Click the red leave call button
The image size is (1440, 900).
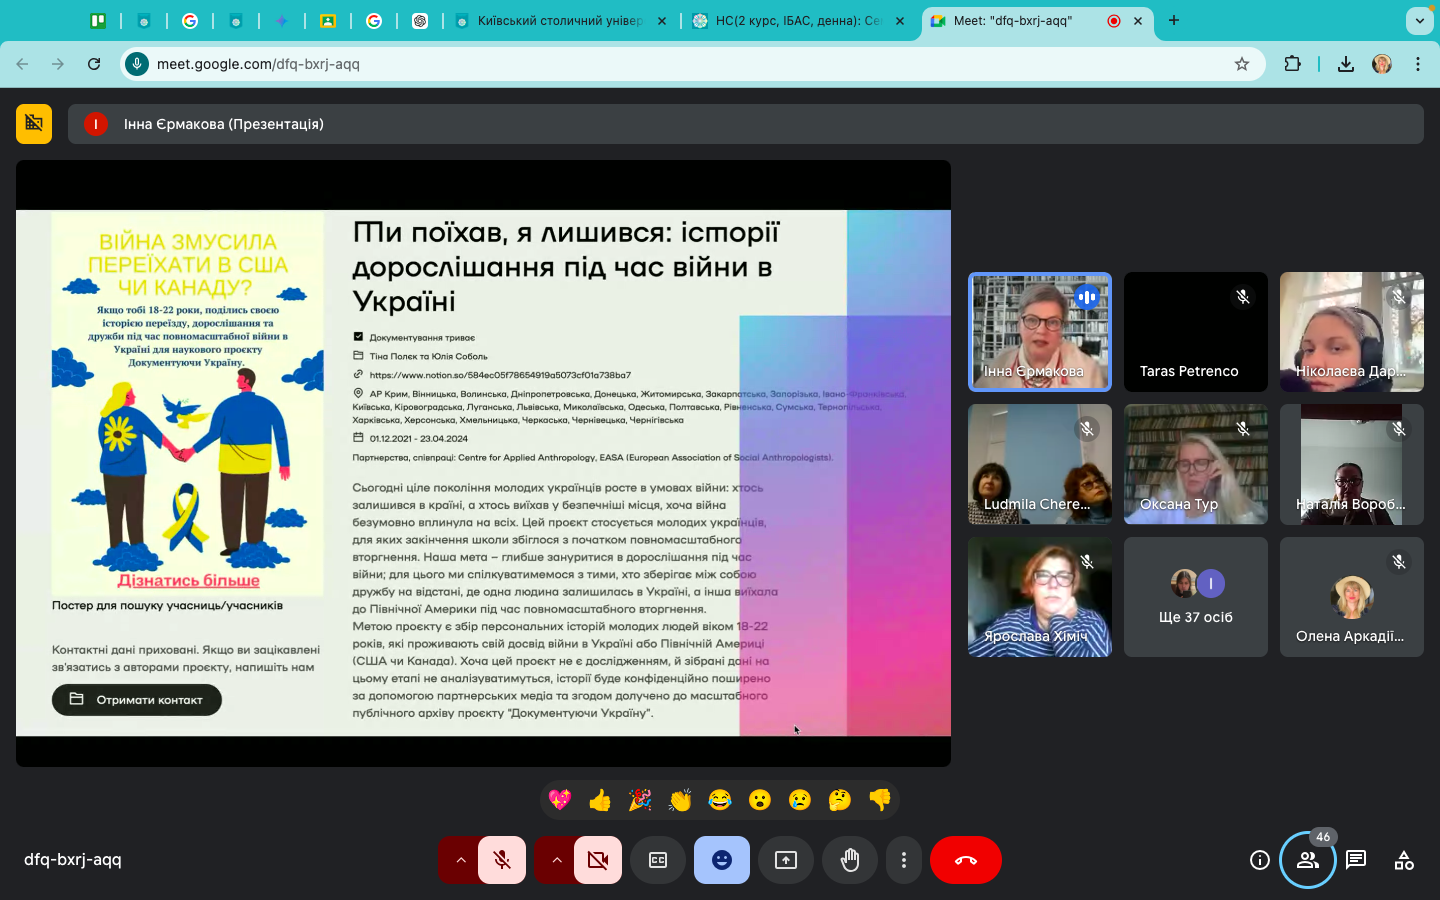click(x=965, y=860)
